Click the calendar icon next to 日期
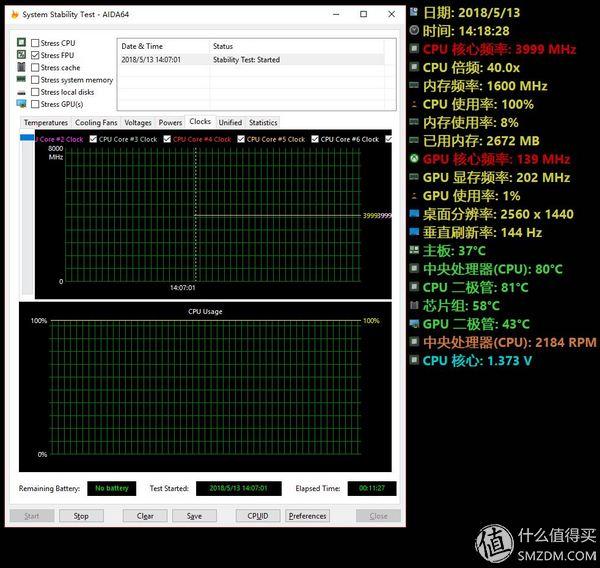600x568 pixels. (x=414, y=12)
